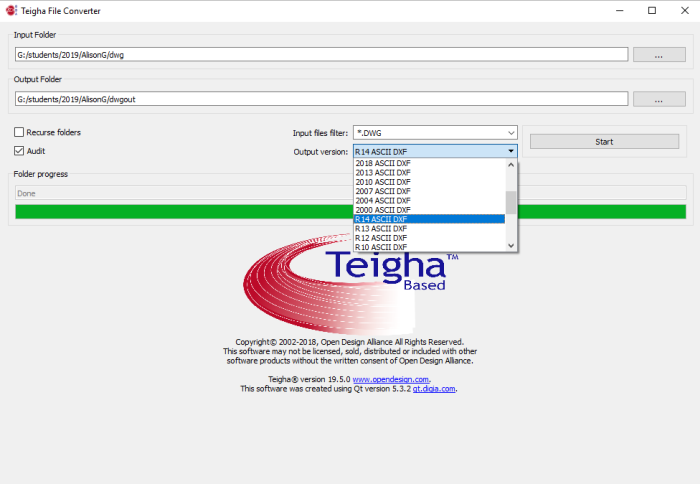
Task: Click the Teigha app icon in title bar
Action: [11, 10]
